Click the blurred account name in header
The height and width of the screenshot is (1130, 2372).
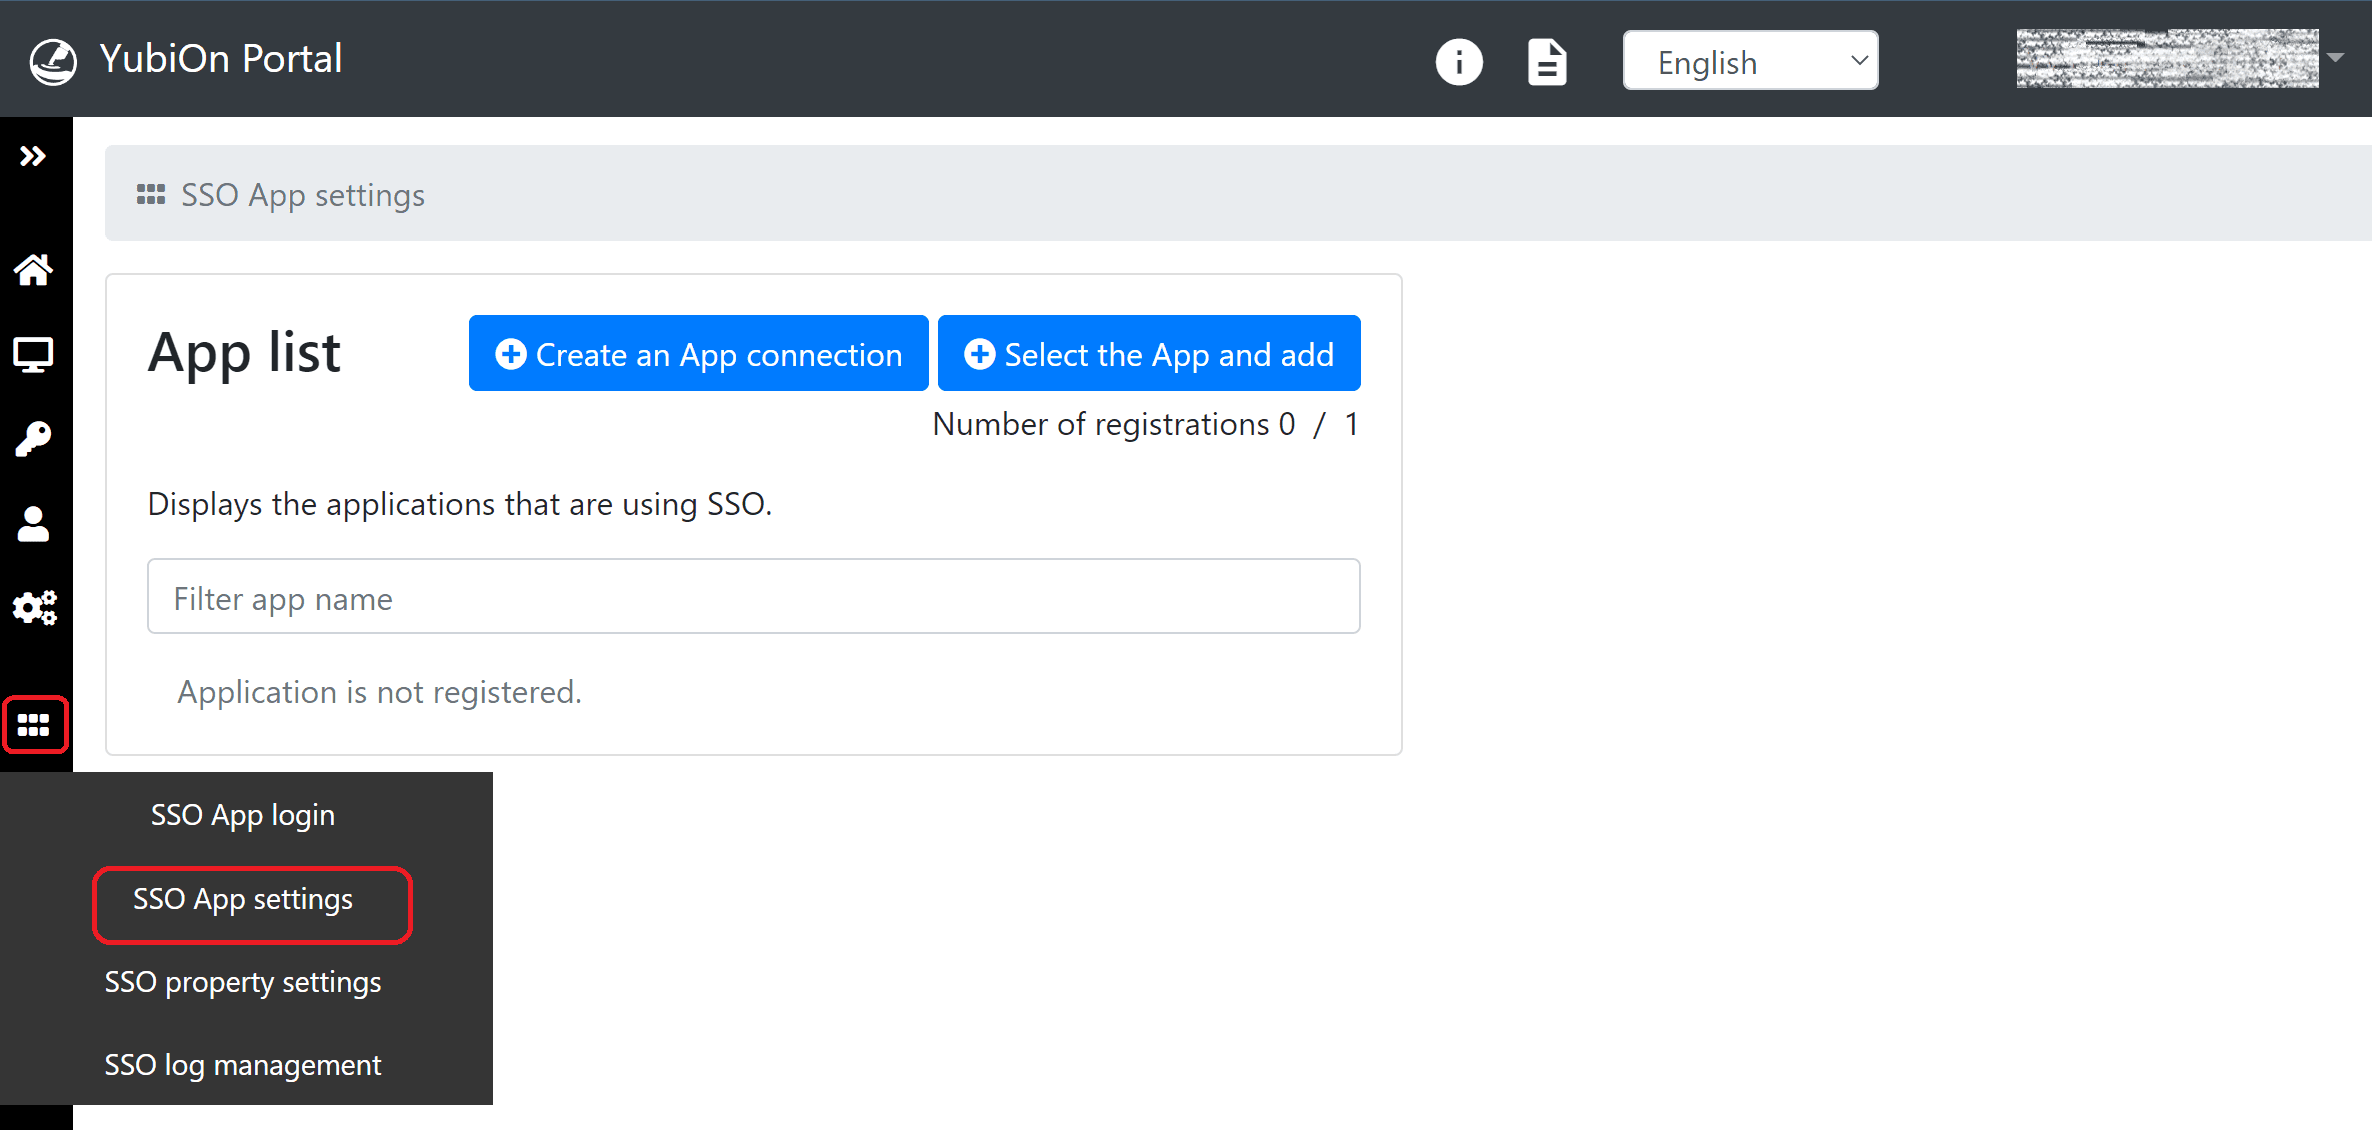tap(2167, 59)
